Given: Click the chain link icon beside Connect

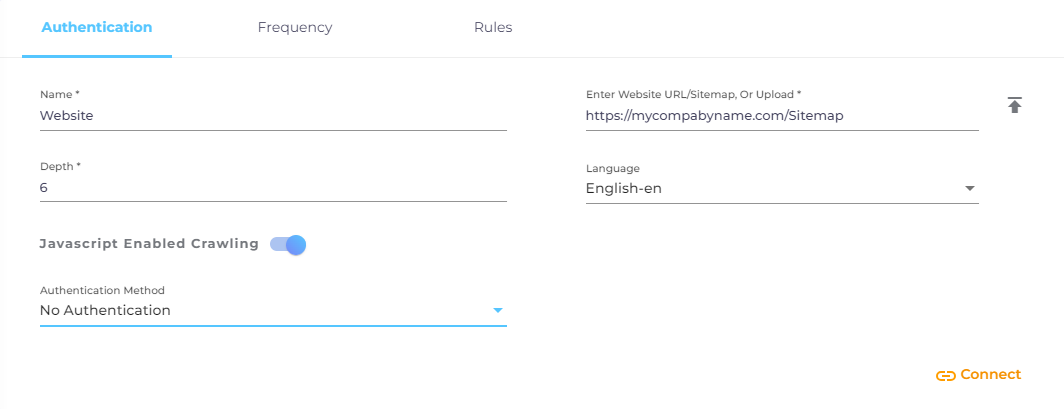Looking at the screenshot, I should tap(945, 376).
